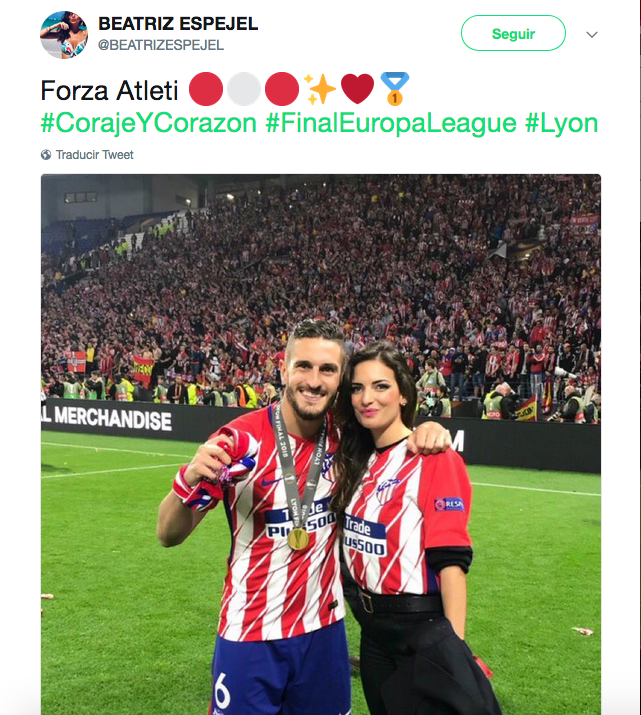Click the gold medal emoji in the tweet text
Image resolution: width=641 pixels, height=715 pixels.
tap(394, 90)
